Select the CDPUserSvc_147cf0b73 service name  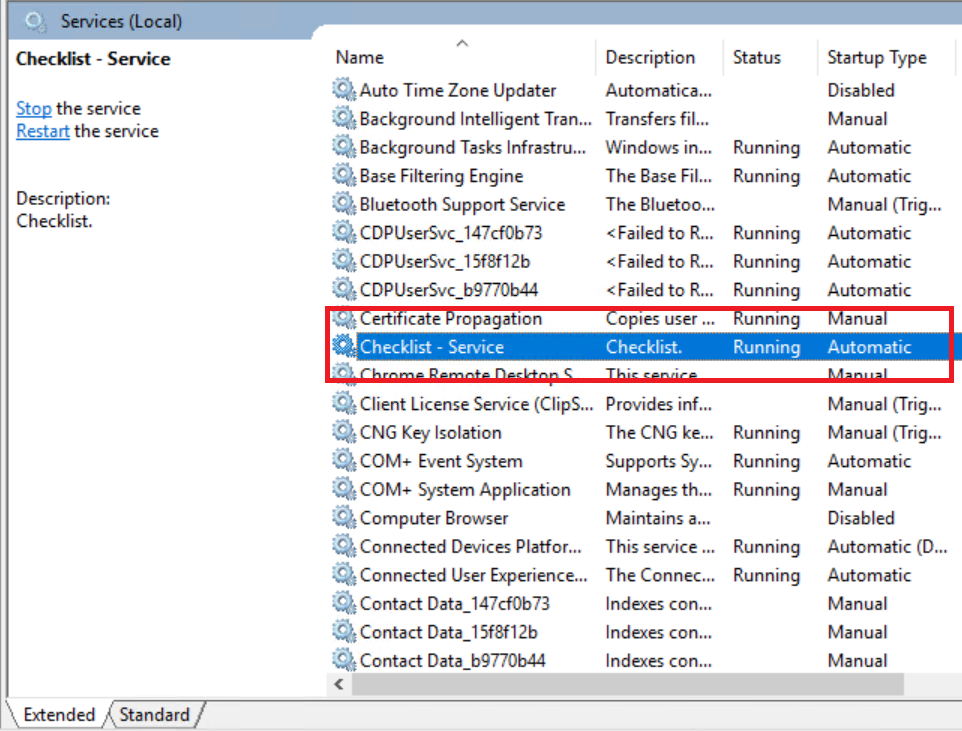pos(451,233)
